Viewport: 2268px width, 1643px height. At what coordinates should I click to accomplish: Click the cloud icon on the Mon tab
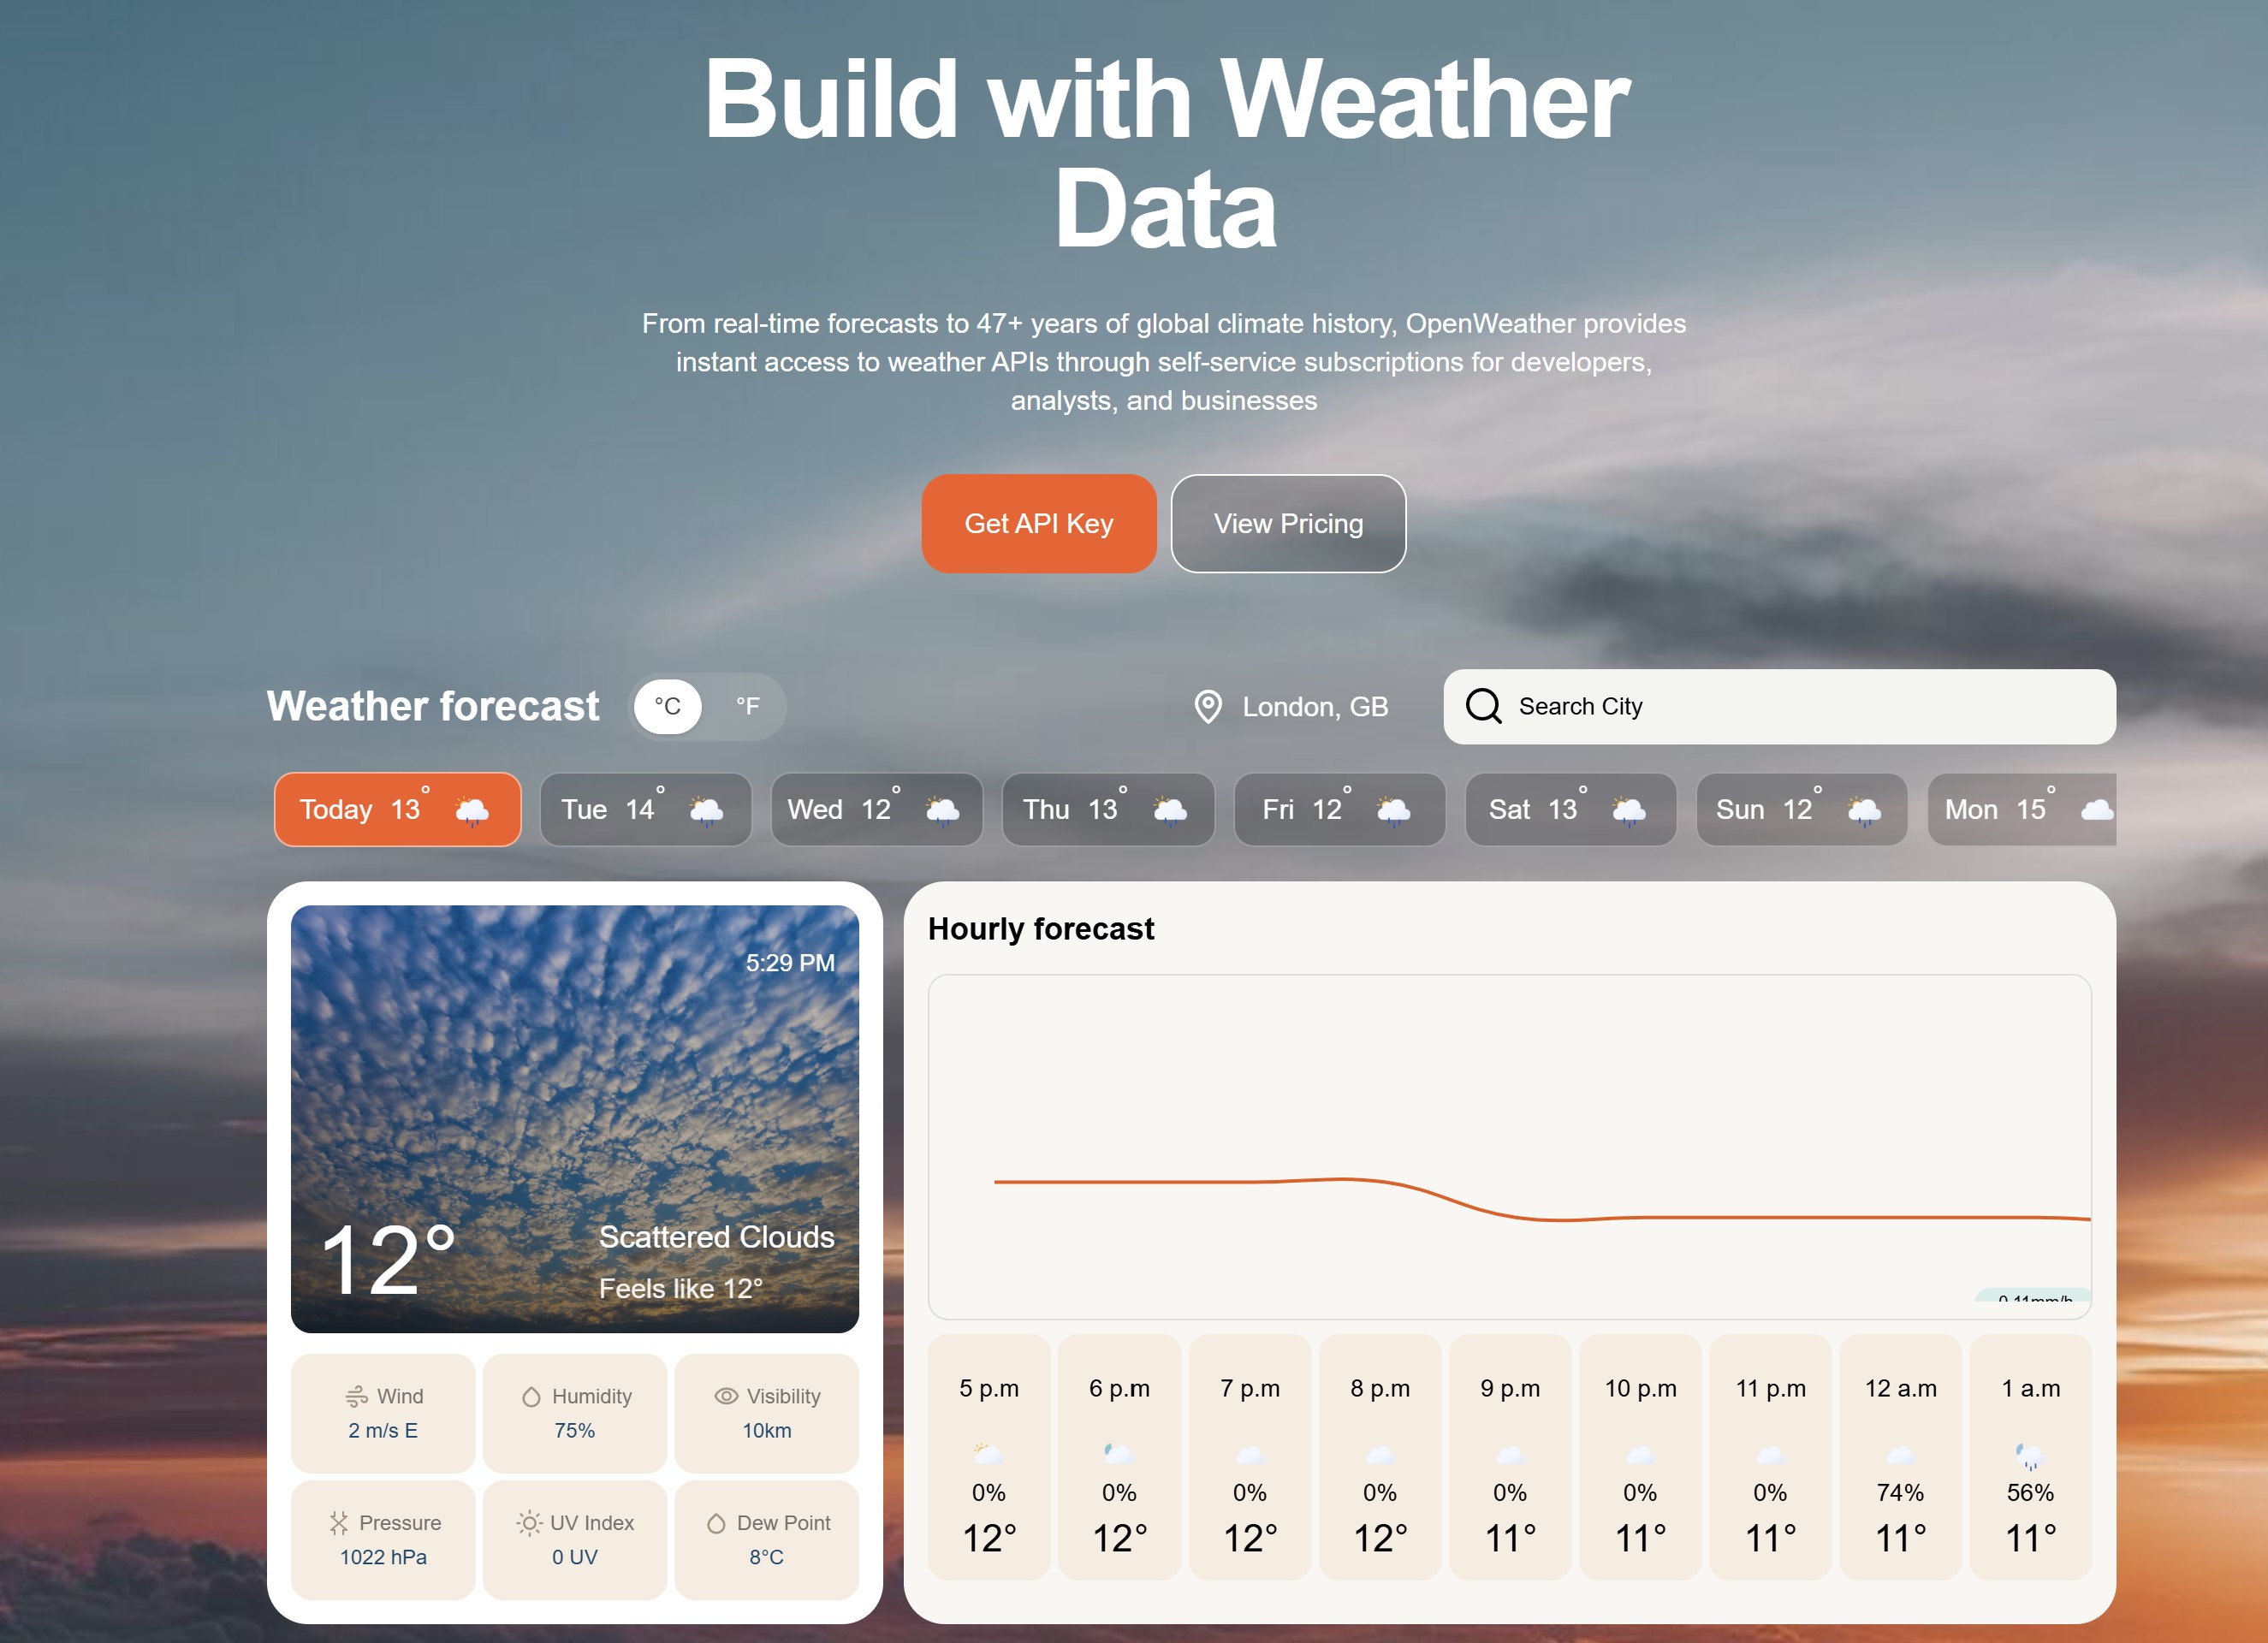point(2097,810)
